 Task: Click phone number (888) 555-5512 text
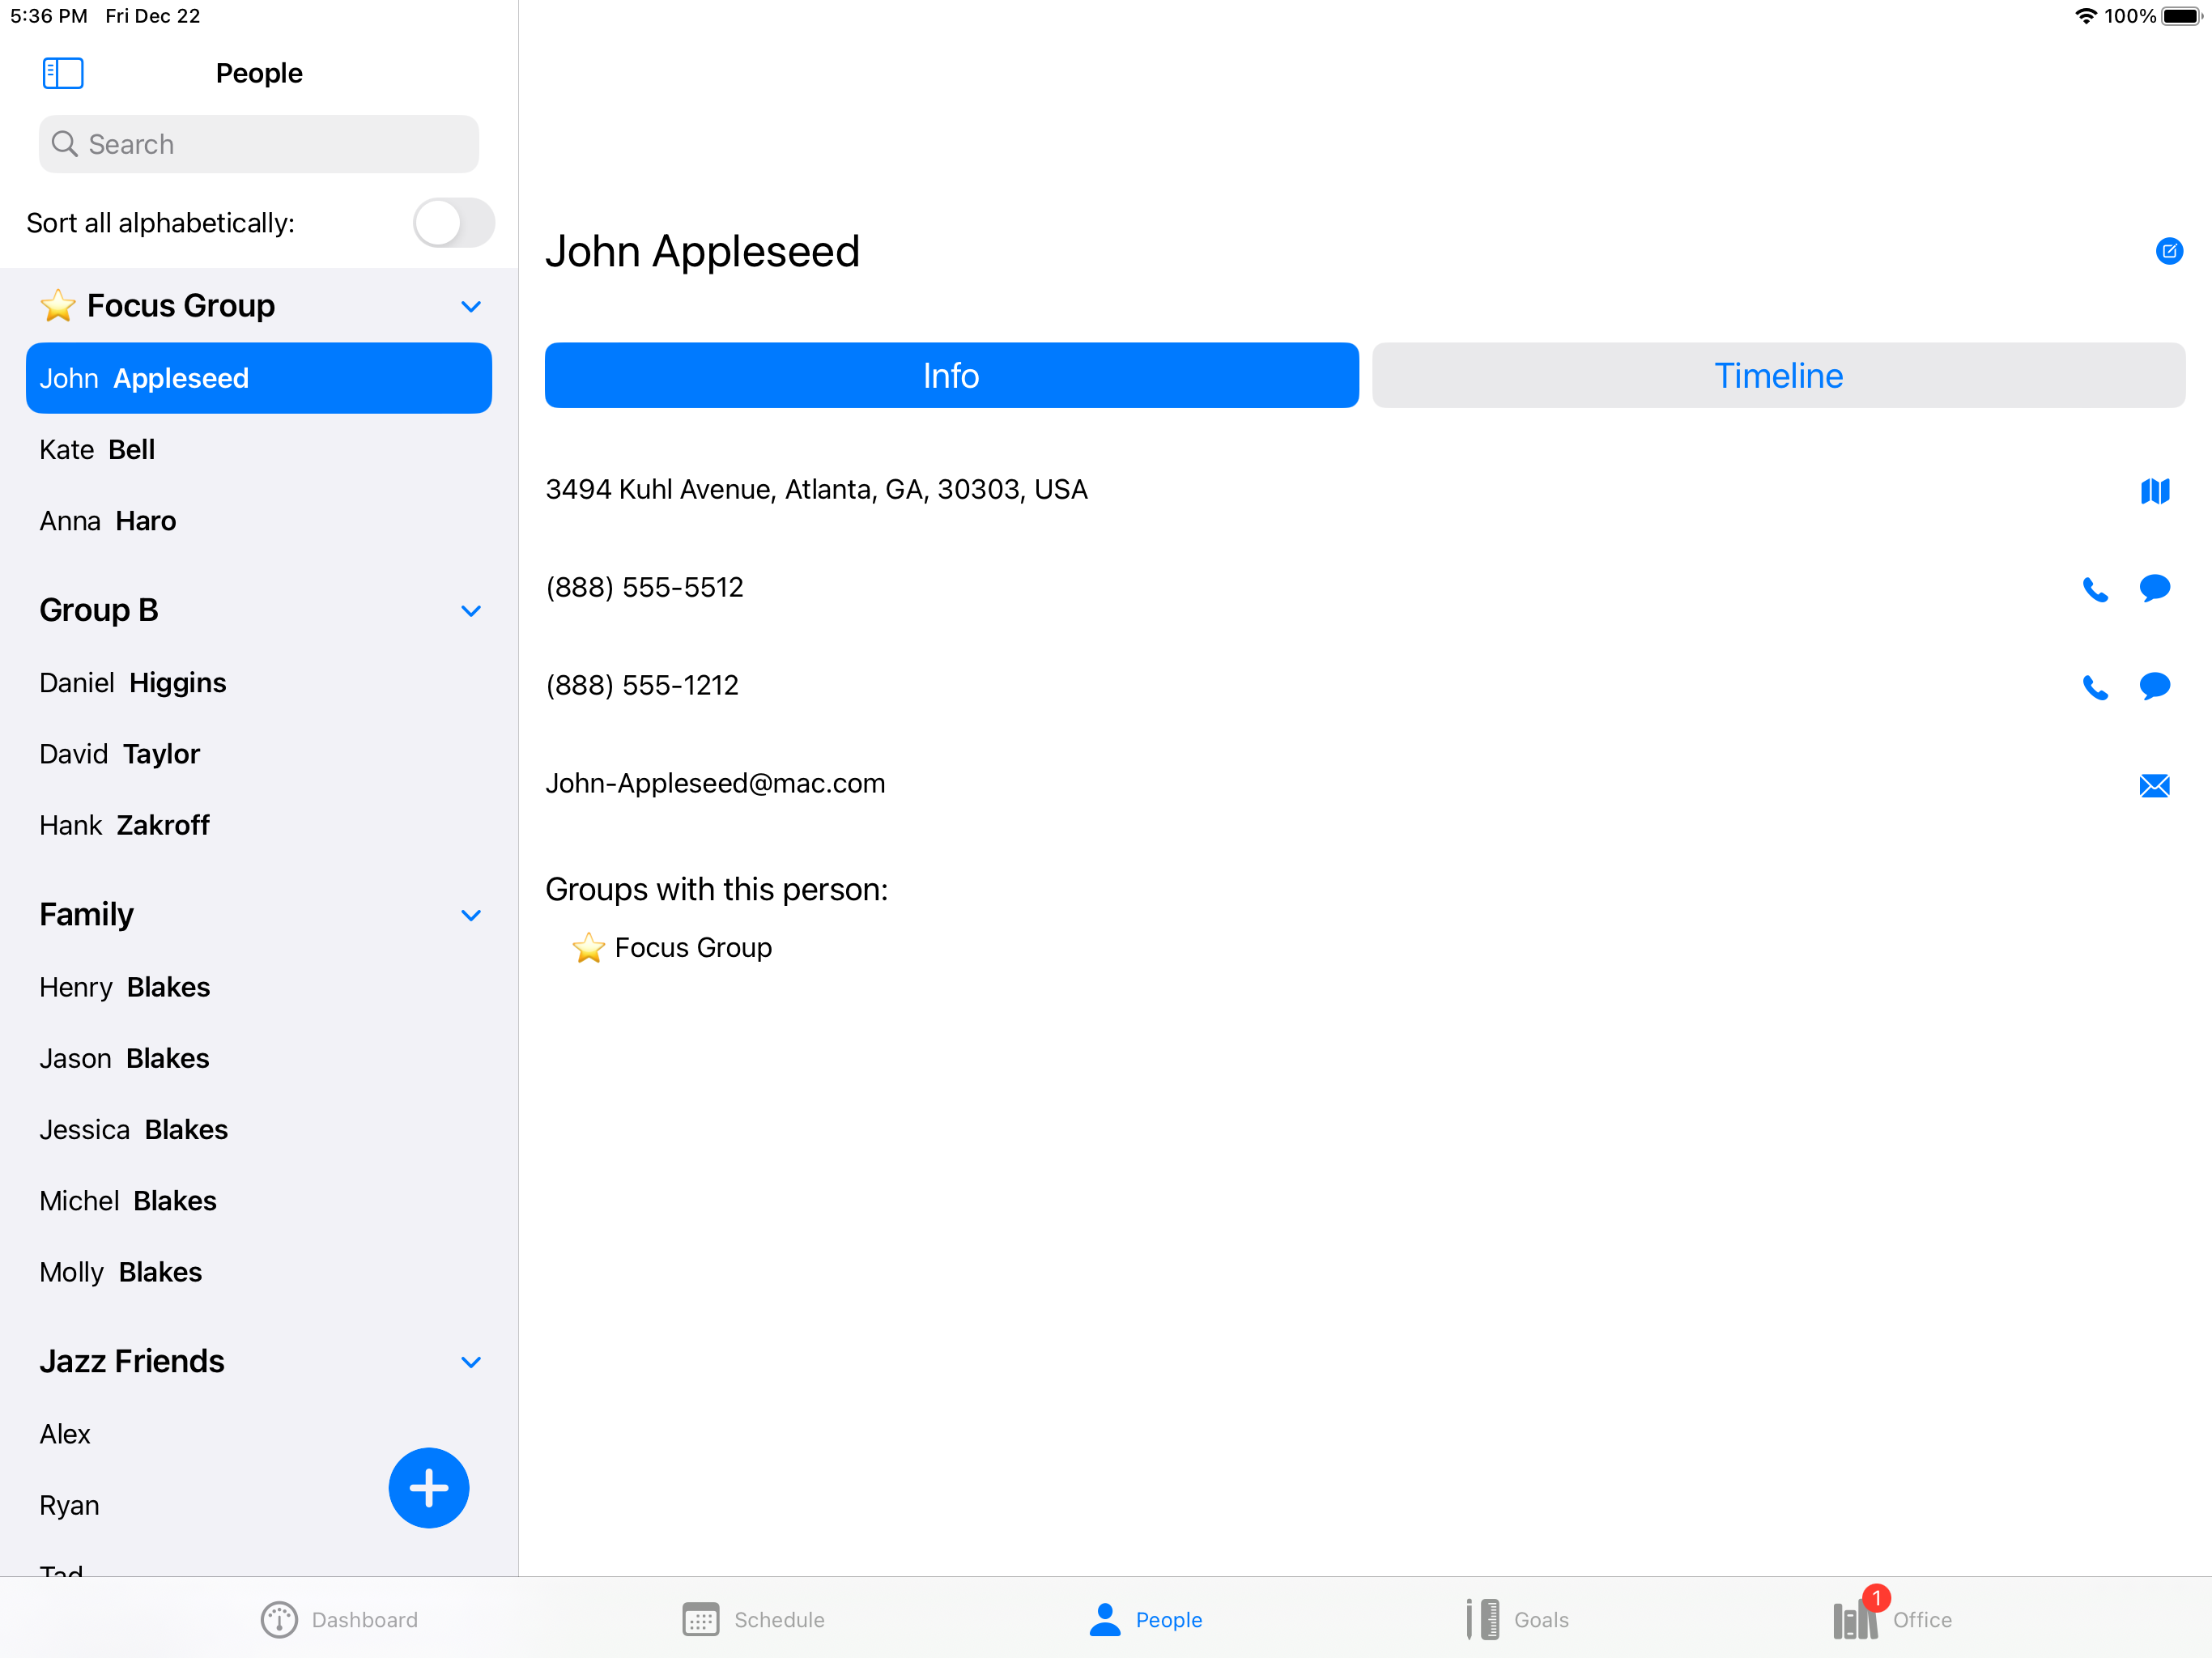644,587
